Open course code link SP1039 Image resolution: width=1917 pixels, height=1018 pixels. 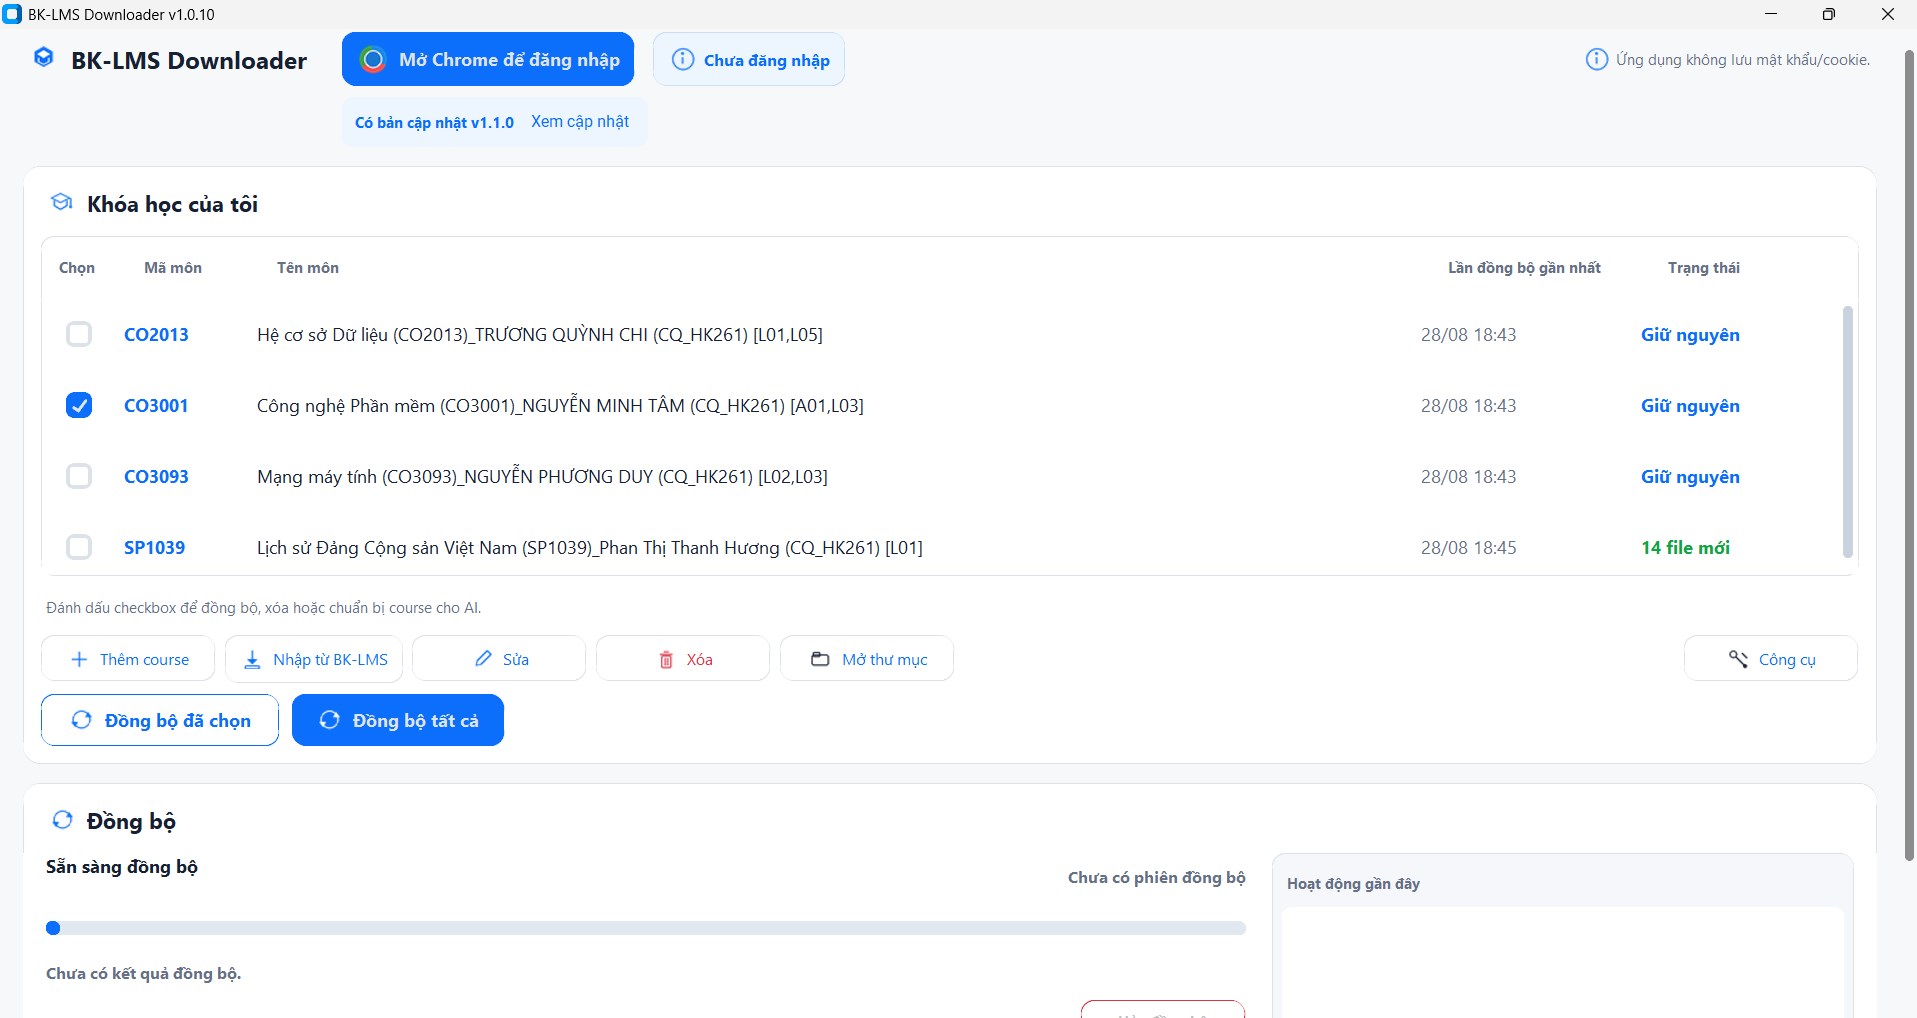pos(154,547)
